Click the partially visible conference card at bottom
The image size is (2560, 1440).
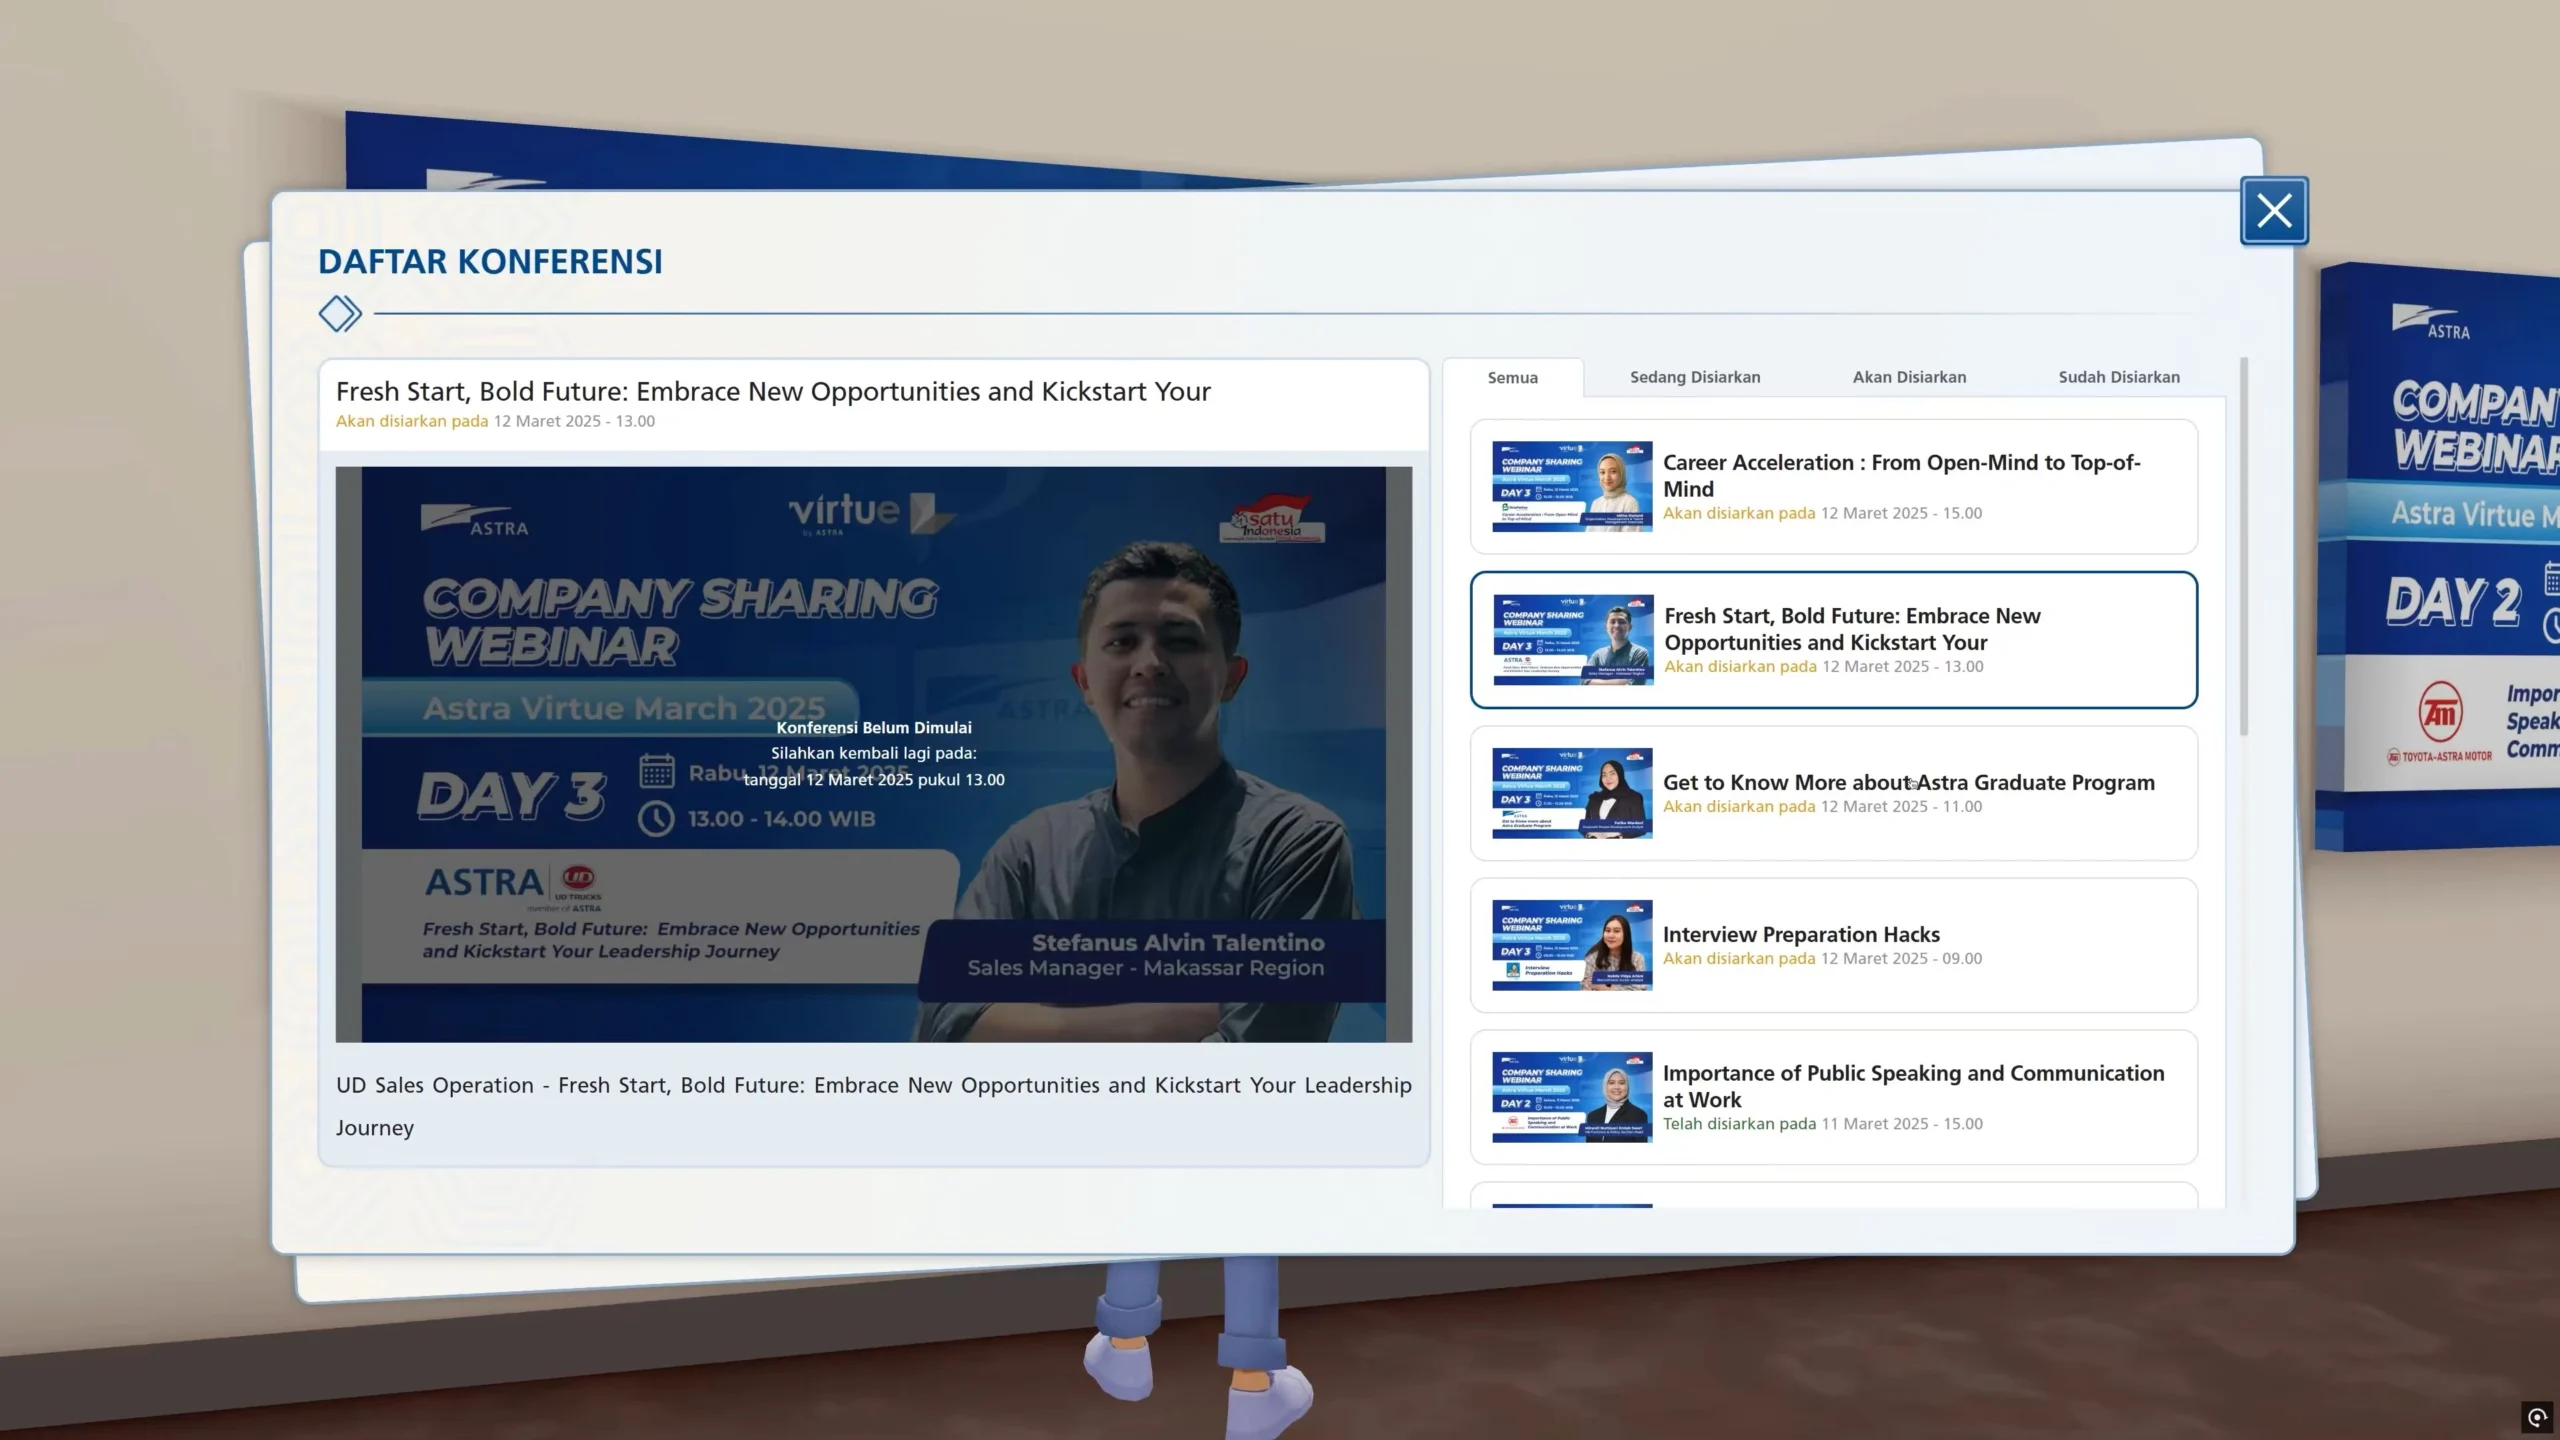[x=1833, y=1197]
